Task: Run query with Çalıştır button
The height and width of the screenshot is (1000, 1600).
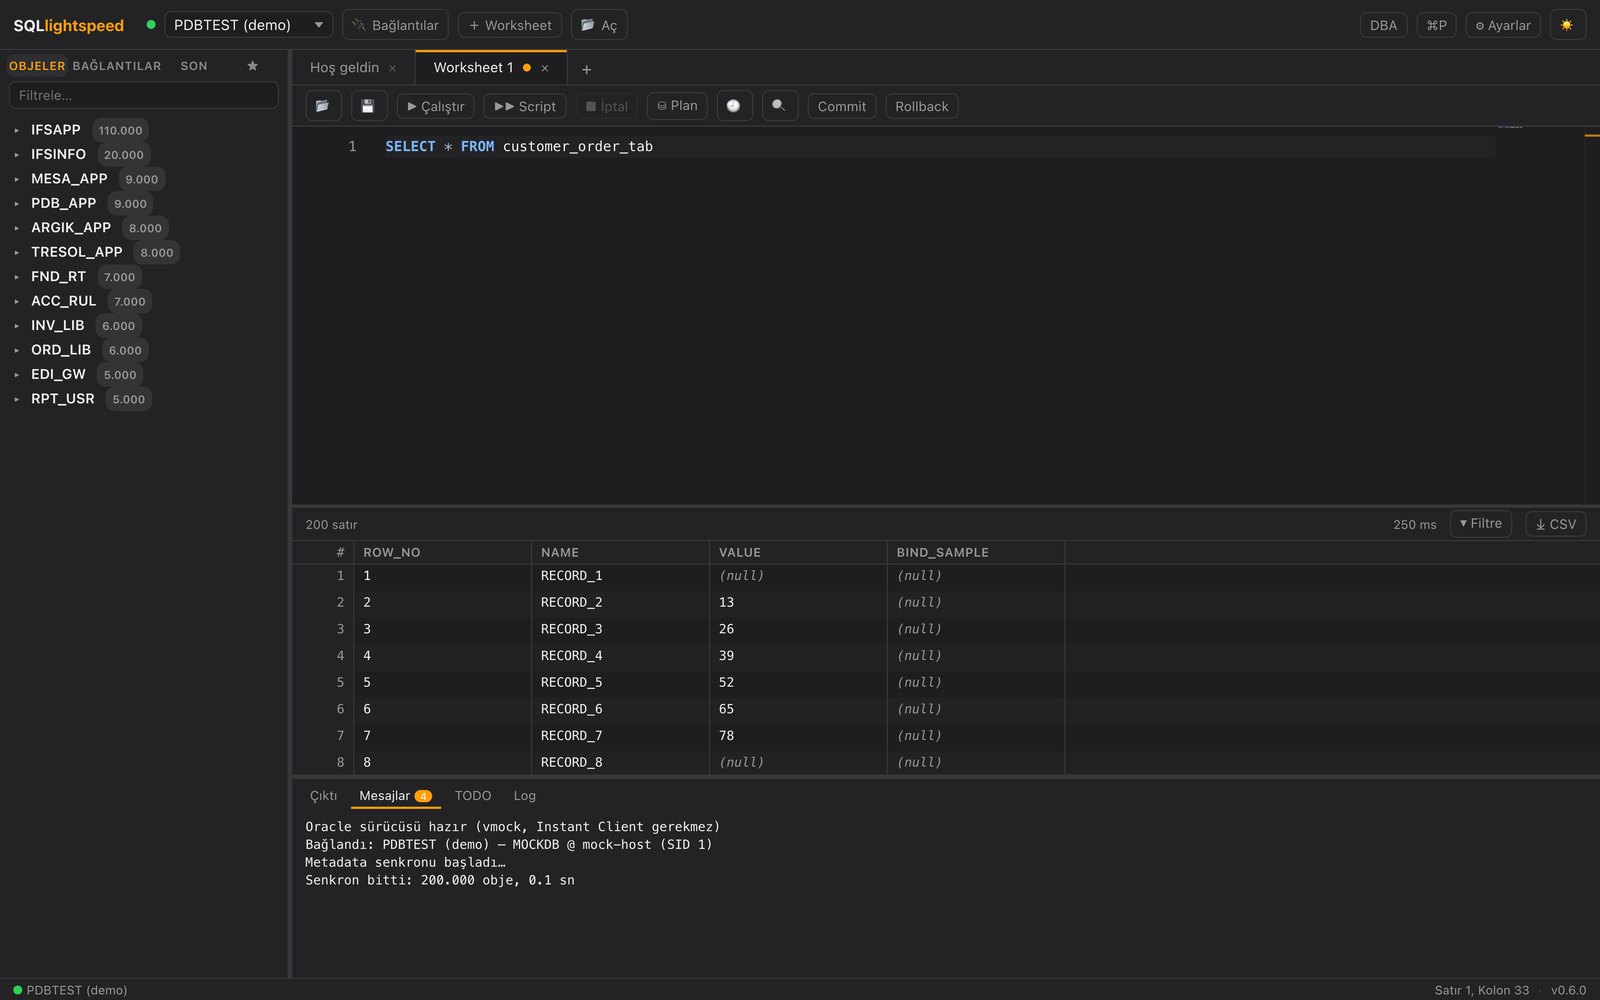Action: coord(435,106)
